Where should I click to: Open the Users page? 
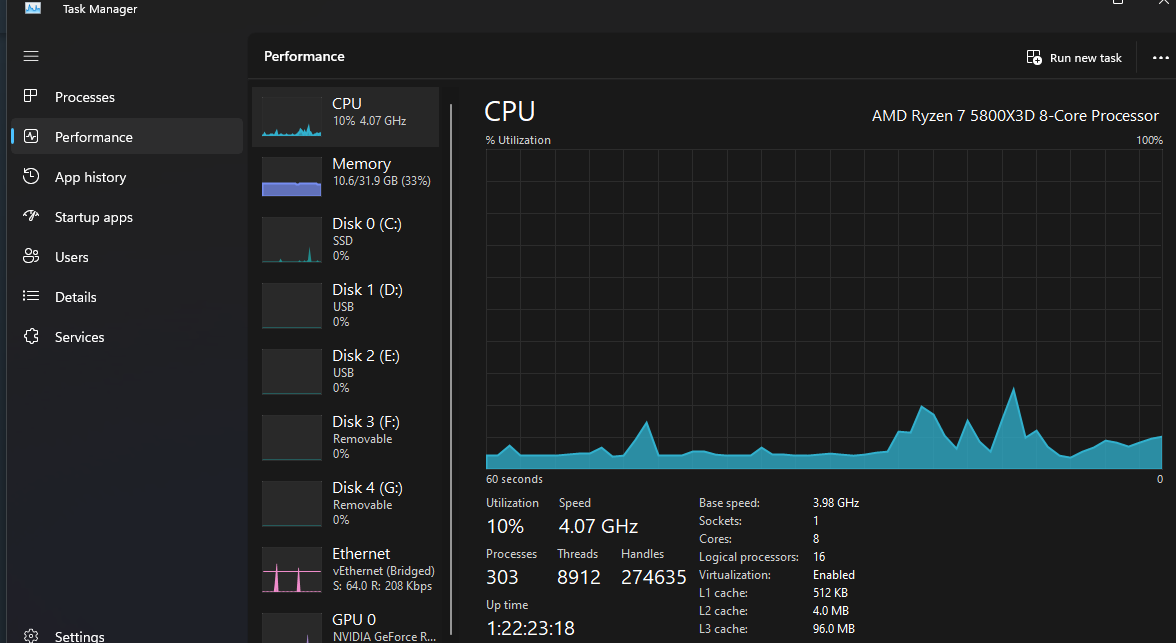[127, 257]
